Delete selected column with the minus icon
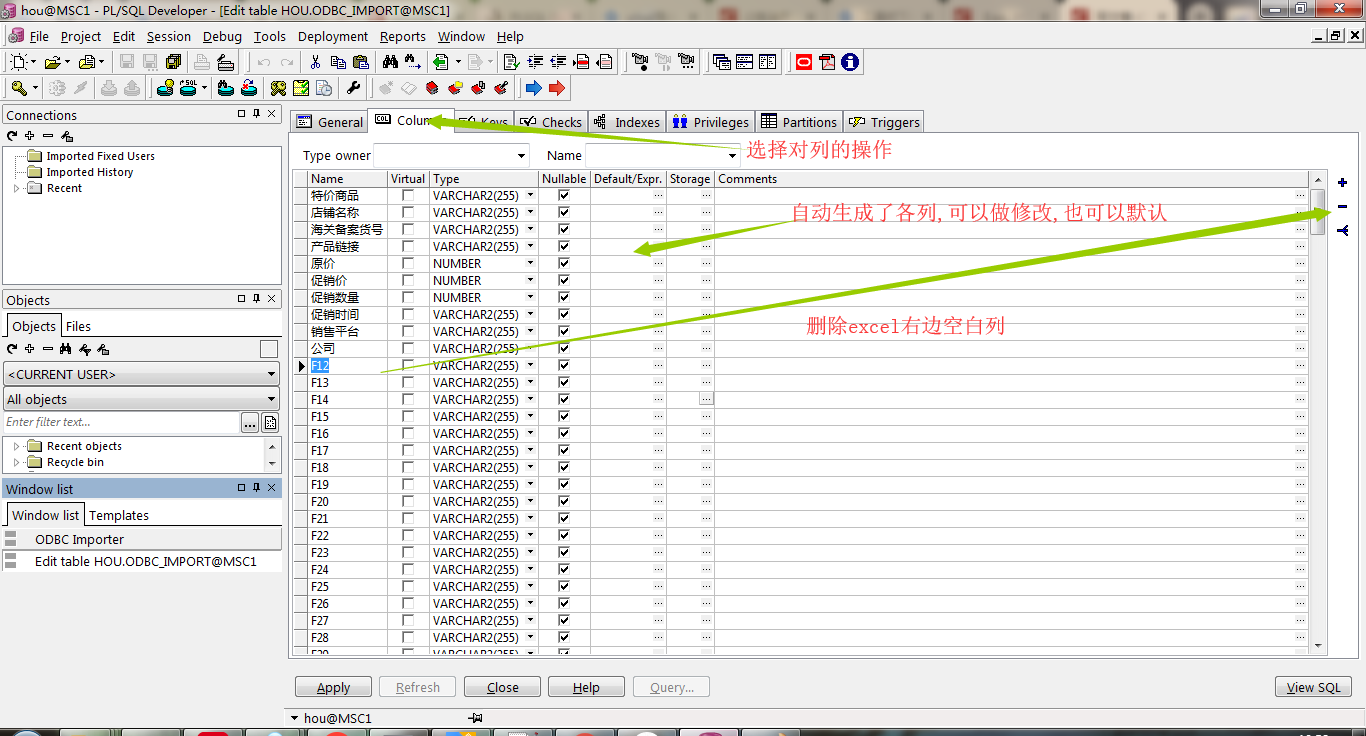This screenshot has height=736, width=1366. coord(1342,206)
